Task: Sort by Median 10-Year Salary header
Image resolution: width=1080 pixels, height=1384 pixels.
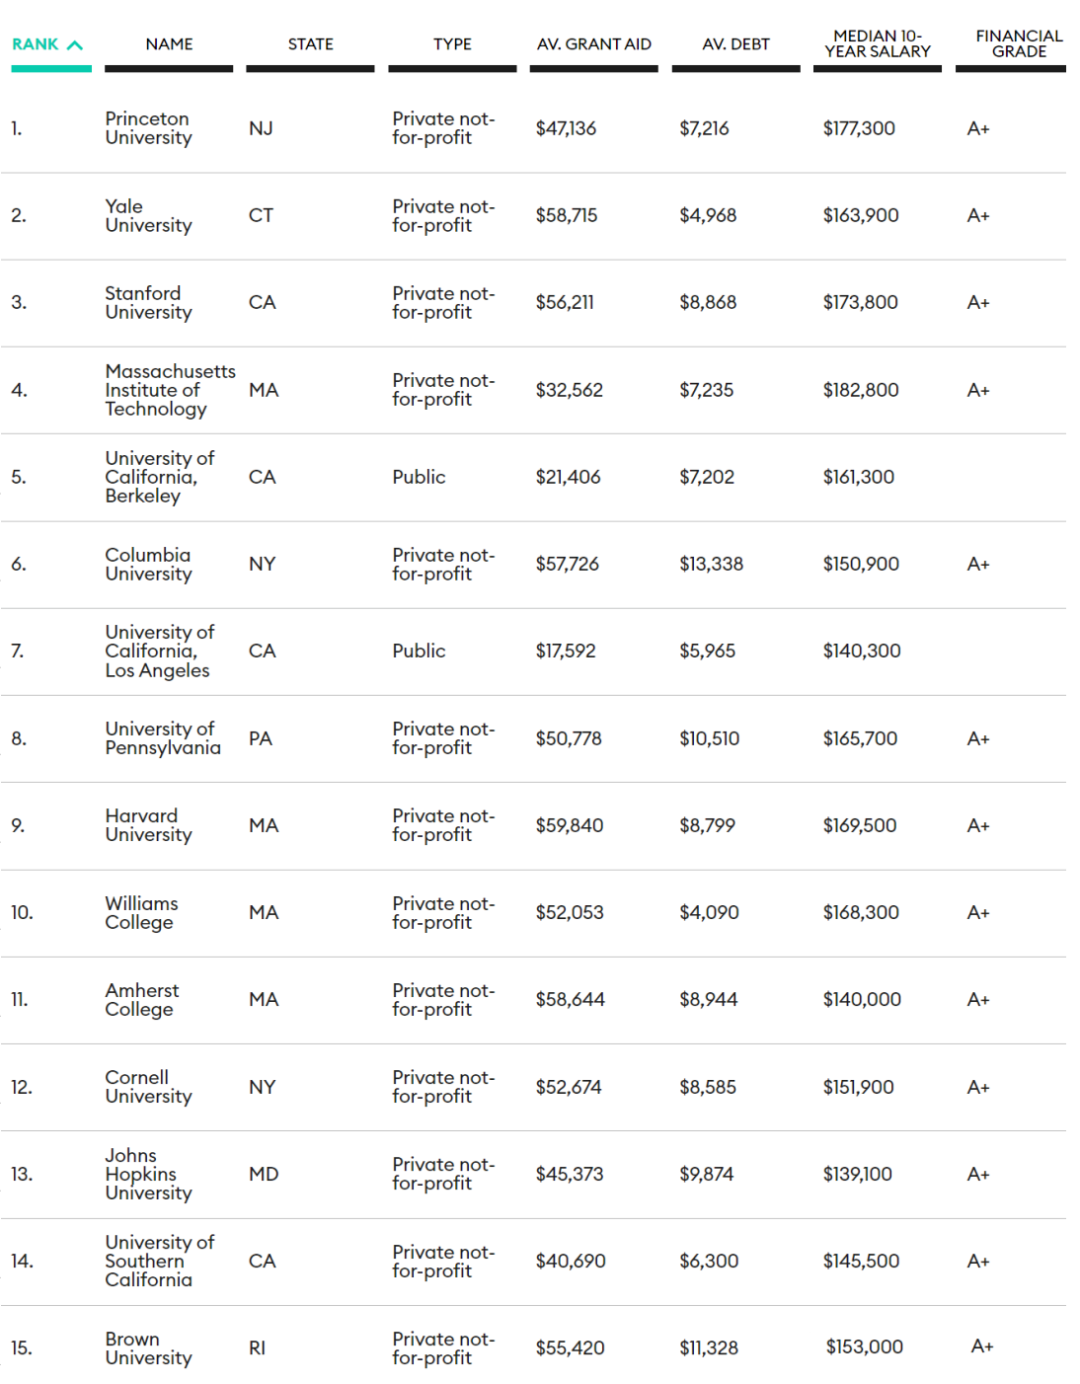Action: tap(877, 44)
